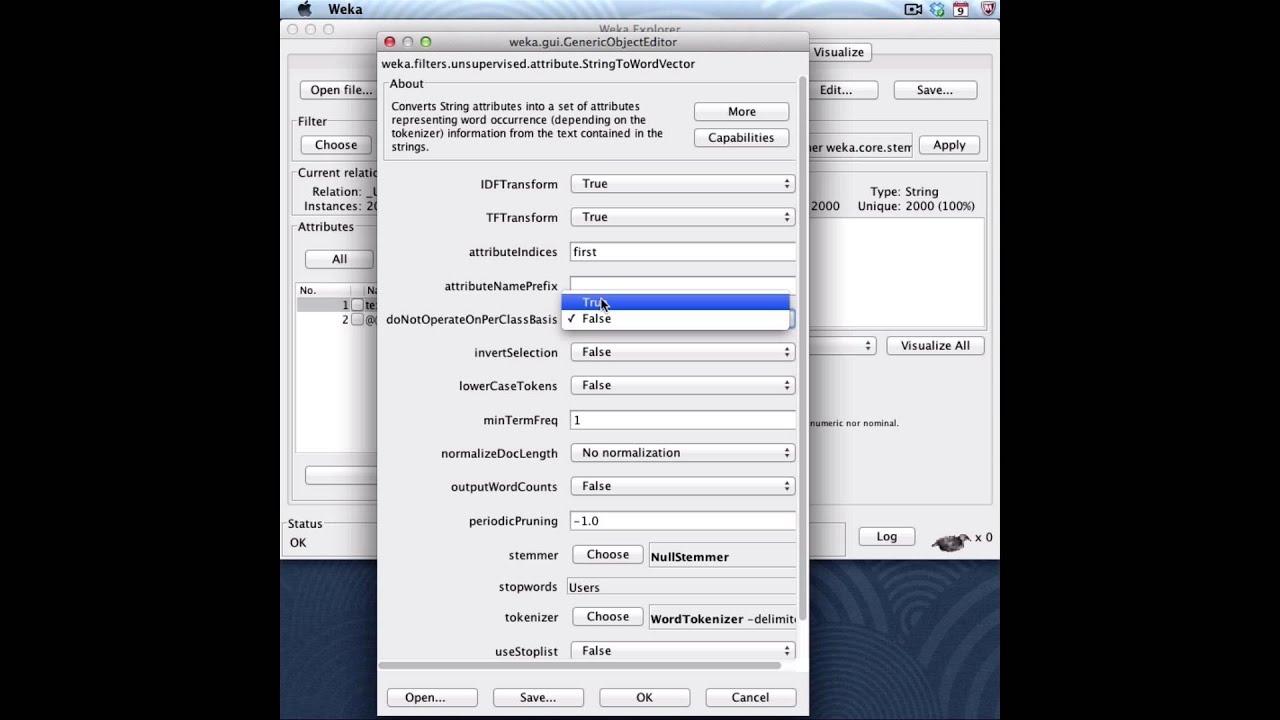Open the normalizeDocLength dropdown
The image size is (1280, 720).
(x=683, y=453)
